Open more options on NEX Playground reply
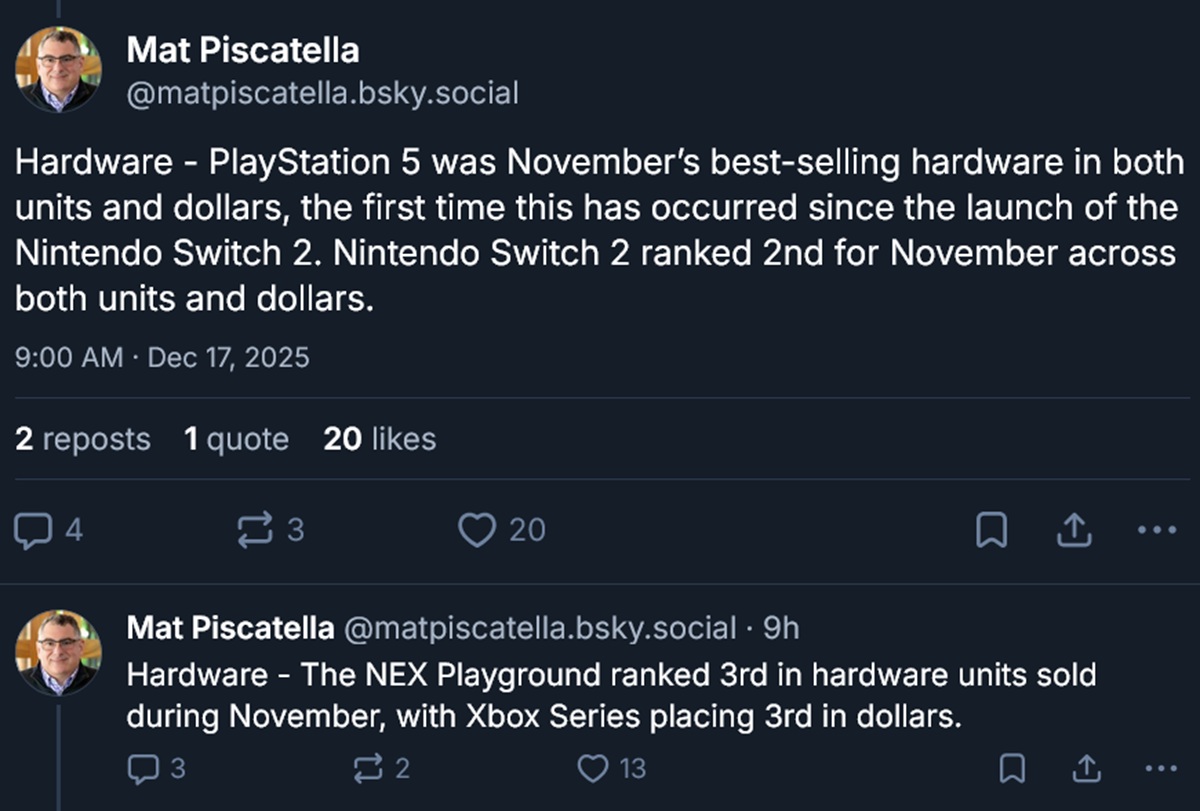1200x811 pixels. click(1160, 768)
